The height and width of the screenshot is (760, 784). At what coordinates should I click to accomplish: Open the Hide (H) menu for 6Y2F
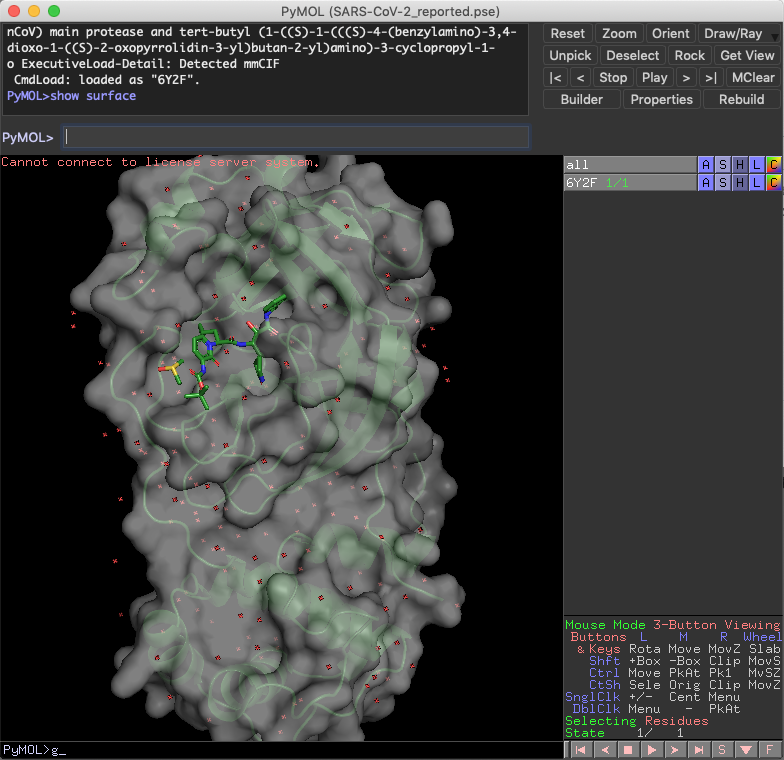(x=740, y=182)
